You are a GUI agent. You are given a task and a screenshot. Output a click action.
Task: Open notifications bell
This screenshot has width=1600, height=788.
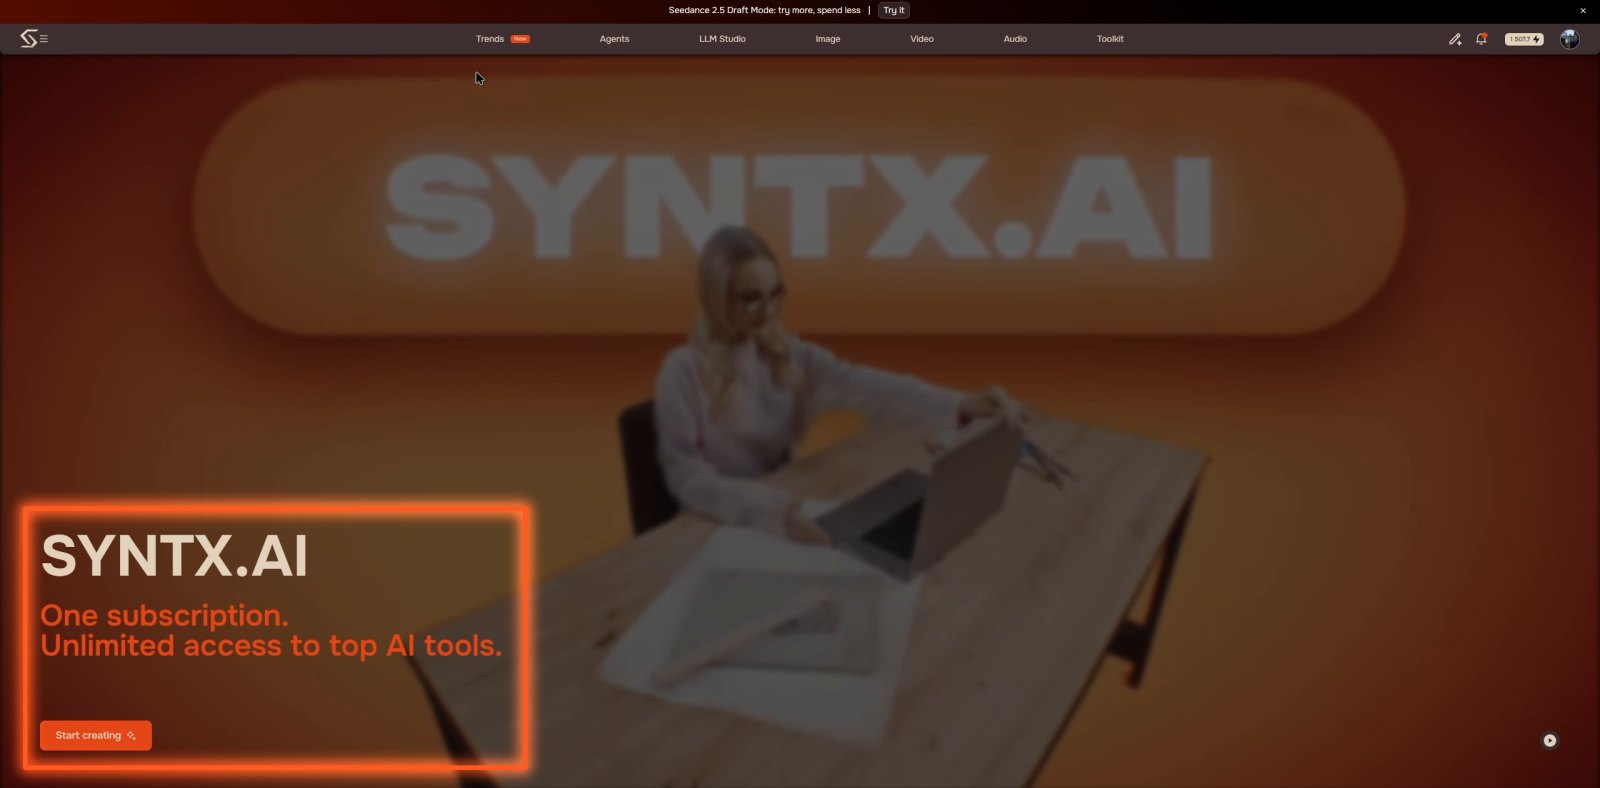point(1481,39)
